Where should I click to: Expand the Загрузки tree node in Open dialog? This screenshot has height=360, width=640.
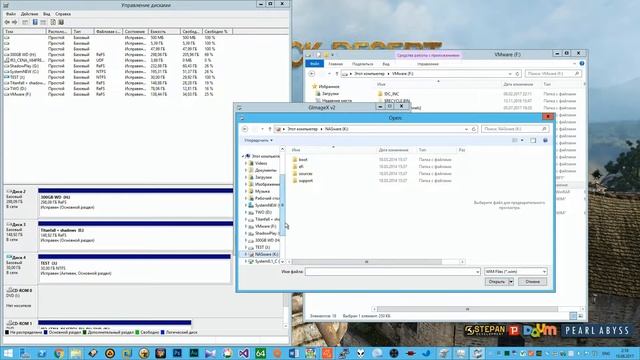[x=246, y=177]
